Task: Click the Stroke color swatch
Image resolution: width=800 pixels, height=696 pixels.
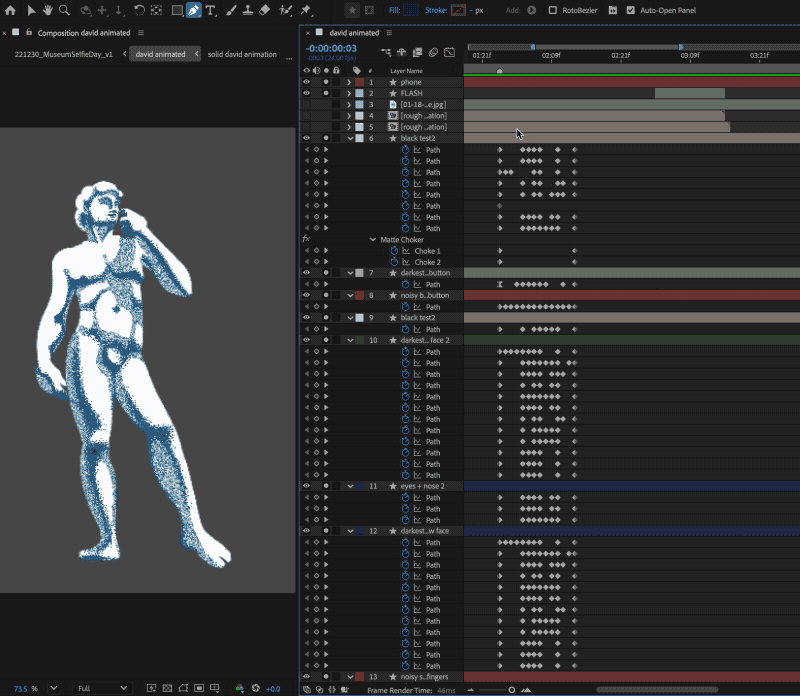Action: (x=458, y=10)
